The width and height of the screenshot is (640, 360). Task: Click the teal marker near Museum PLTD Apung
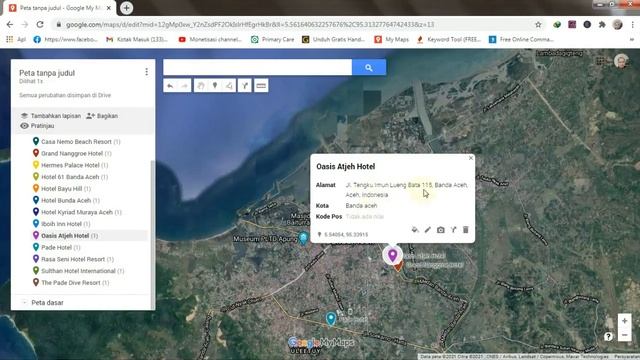pyautogui.click(x=303, y=238)
